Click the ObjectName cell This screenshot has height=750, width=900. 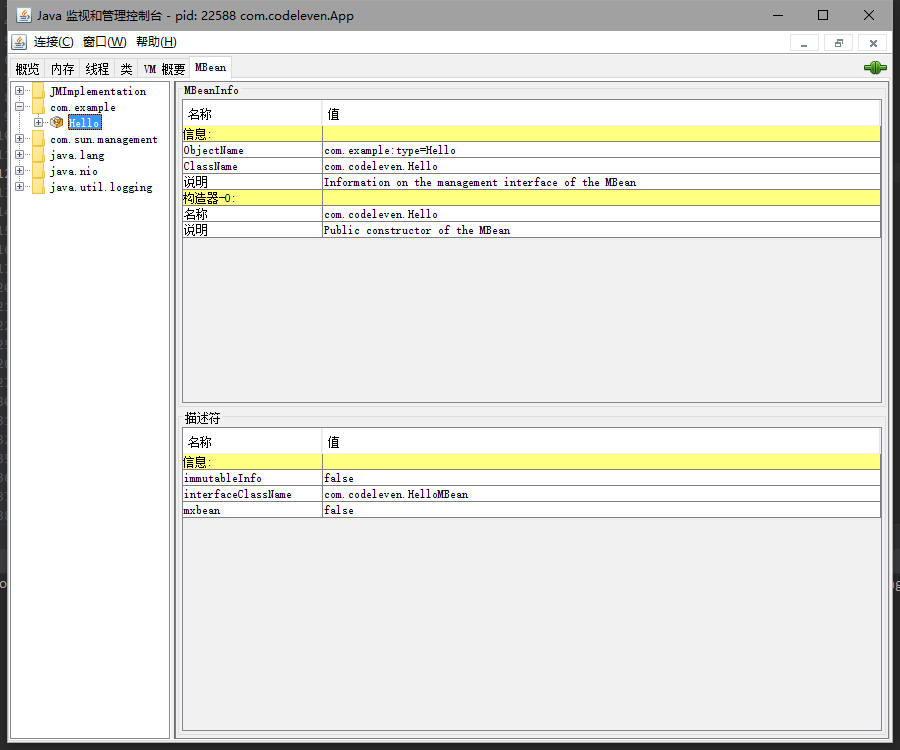(253, 150)
